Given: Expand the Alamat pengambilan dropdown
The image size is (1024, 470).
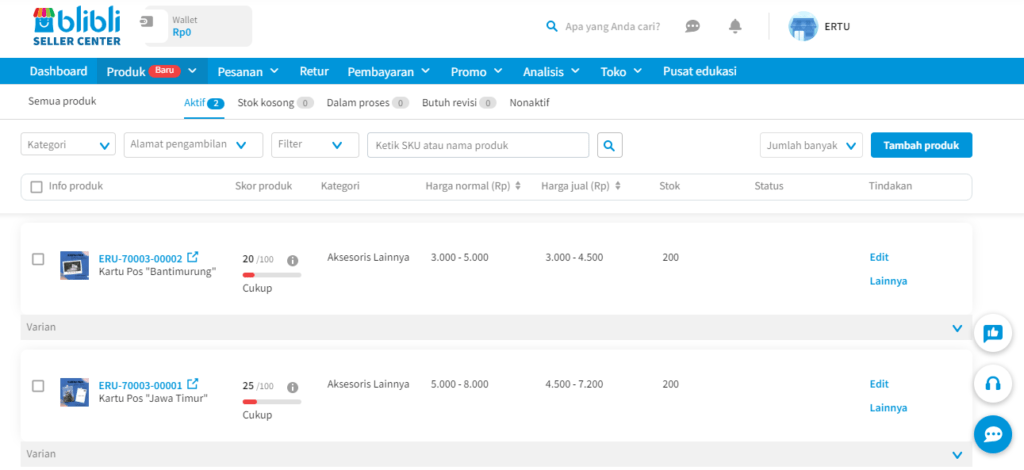Looking at the screenshot, I should (x=193, y=145).
